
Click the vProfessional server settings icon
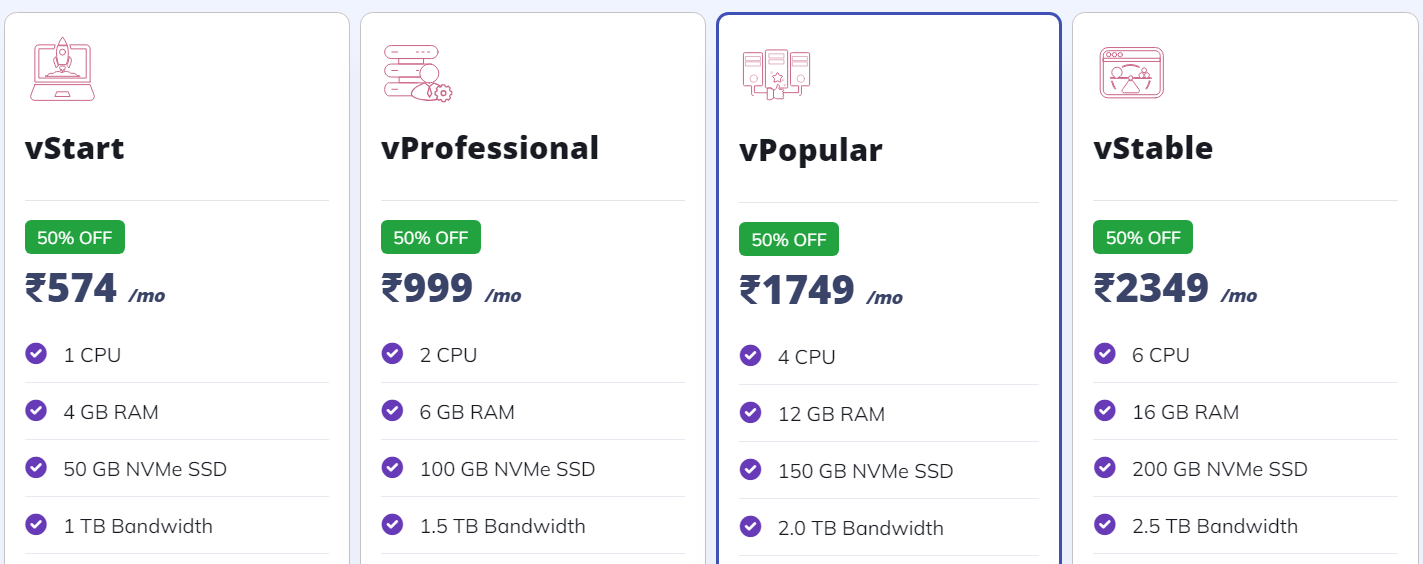tap(418, 72)
